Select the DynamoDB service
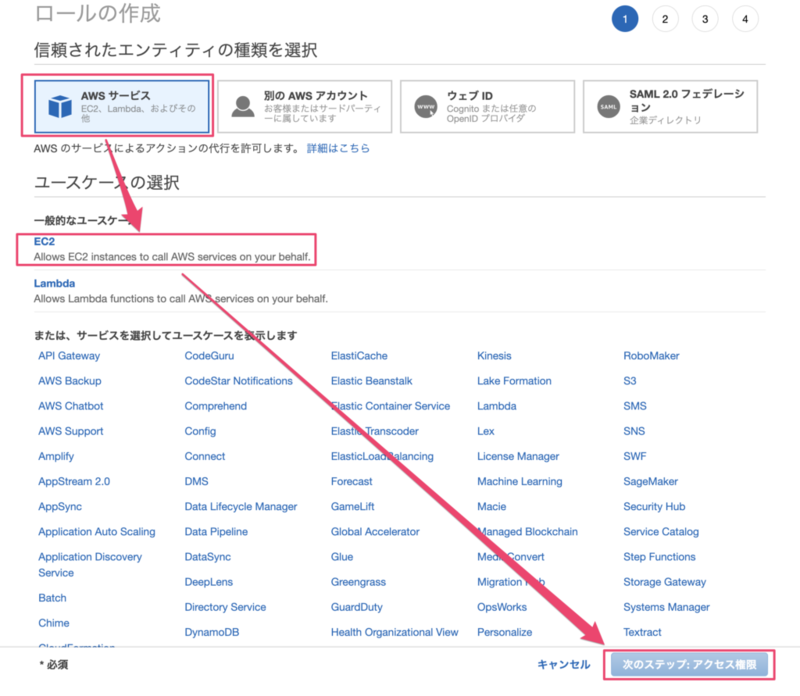 click(x=212, y=632)
